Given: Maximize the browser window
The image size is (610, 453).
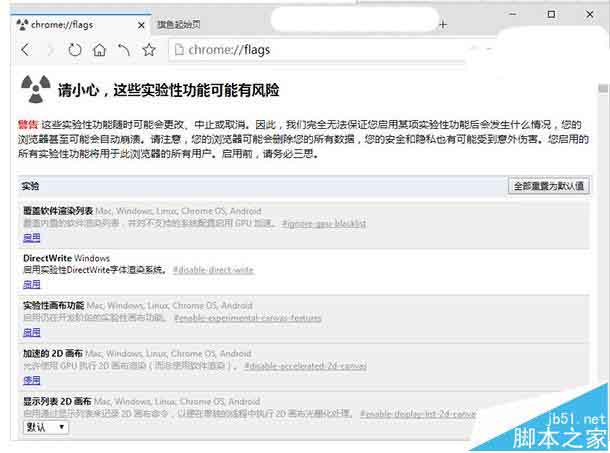Looking at the screenshot, I should click(551, 14).
